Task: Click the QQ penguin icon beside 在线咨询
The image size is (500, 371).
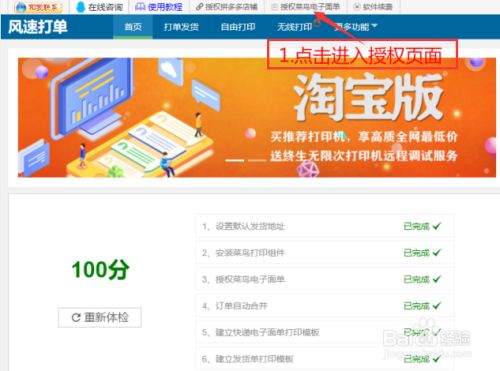Action: 81,7
